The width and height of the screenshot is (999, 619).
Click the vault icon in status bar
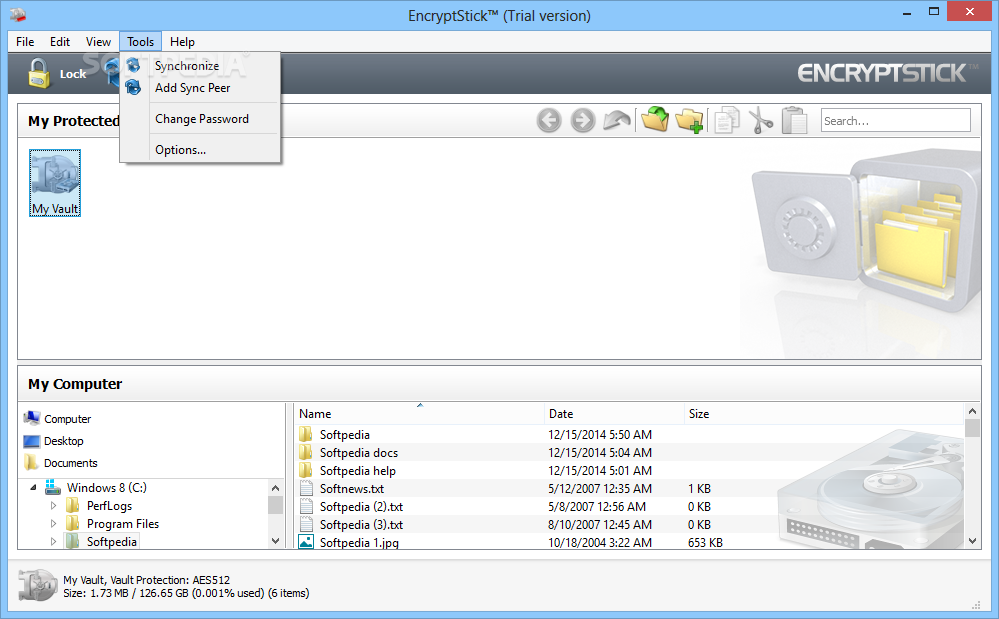pos(38,585)
